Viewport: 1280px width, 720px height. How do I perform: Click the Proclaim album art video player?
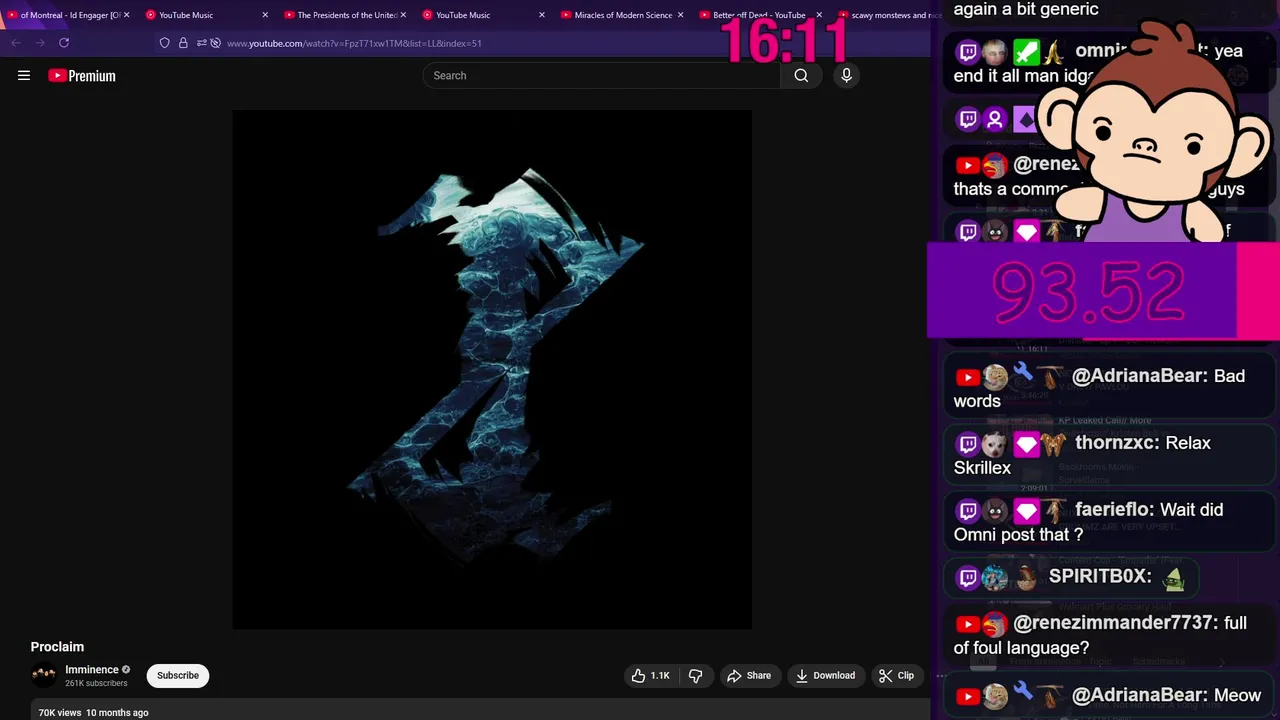pos(492,370)
